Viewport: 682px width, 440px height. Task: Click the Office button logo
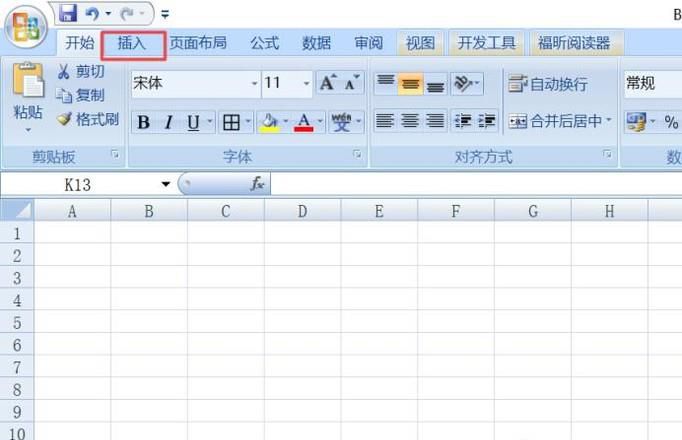point(26,27)
